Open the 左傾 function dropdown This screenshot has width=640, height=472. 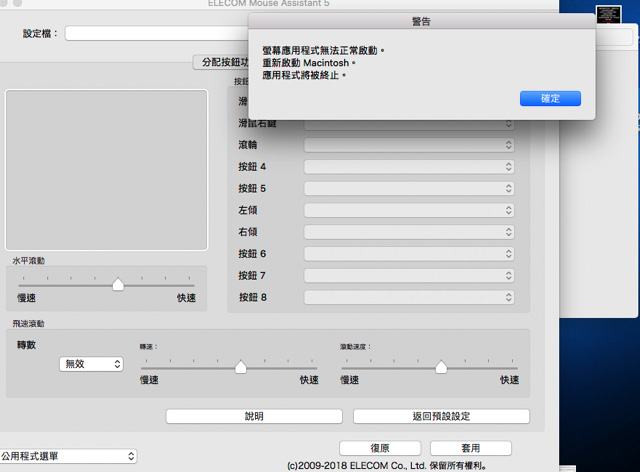pos(409,210)
